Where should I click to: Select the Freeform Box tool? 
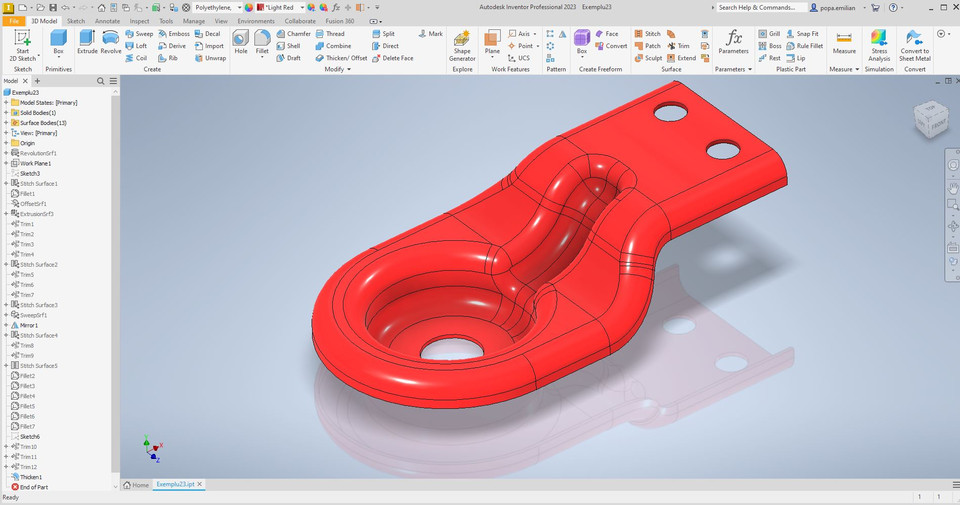(582, 42)
